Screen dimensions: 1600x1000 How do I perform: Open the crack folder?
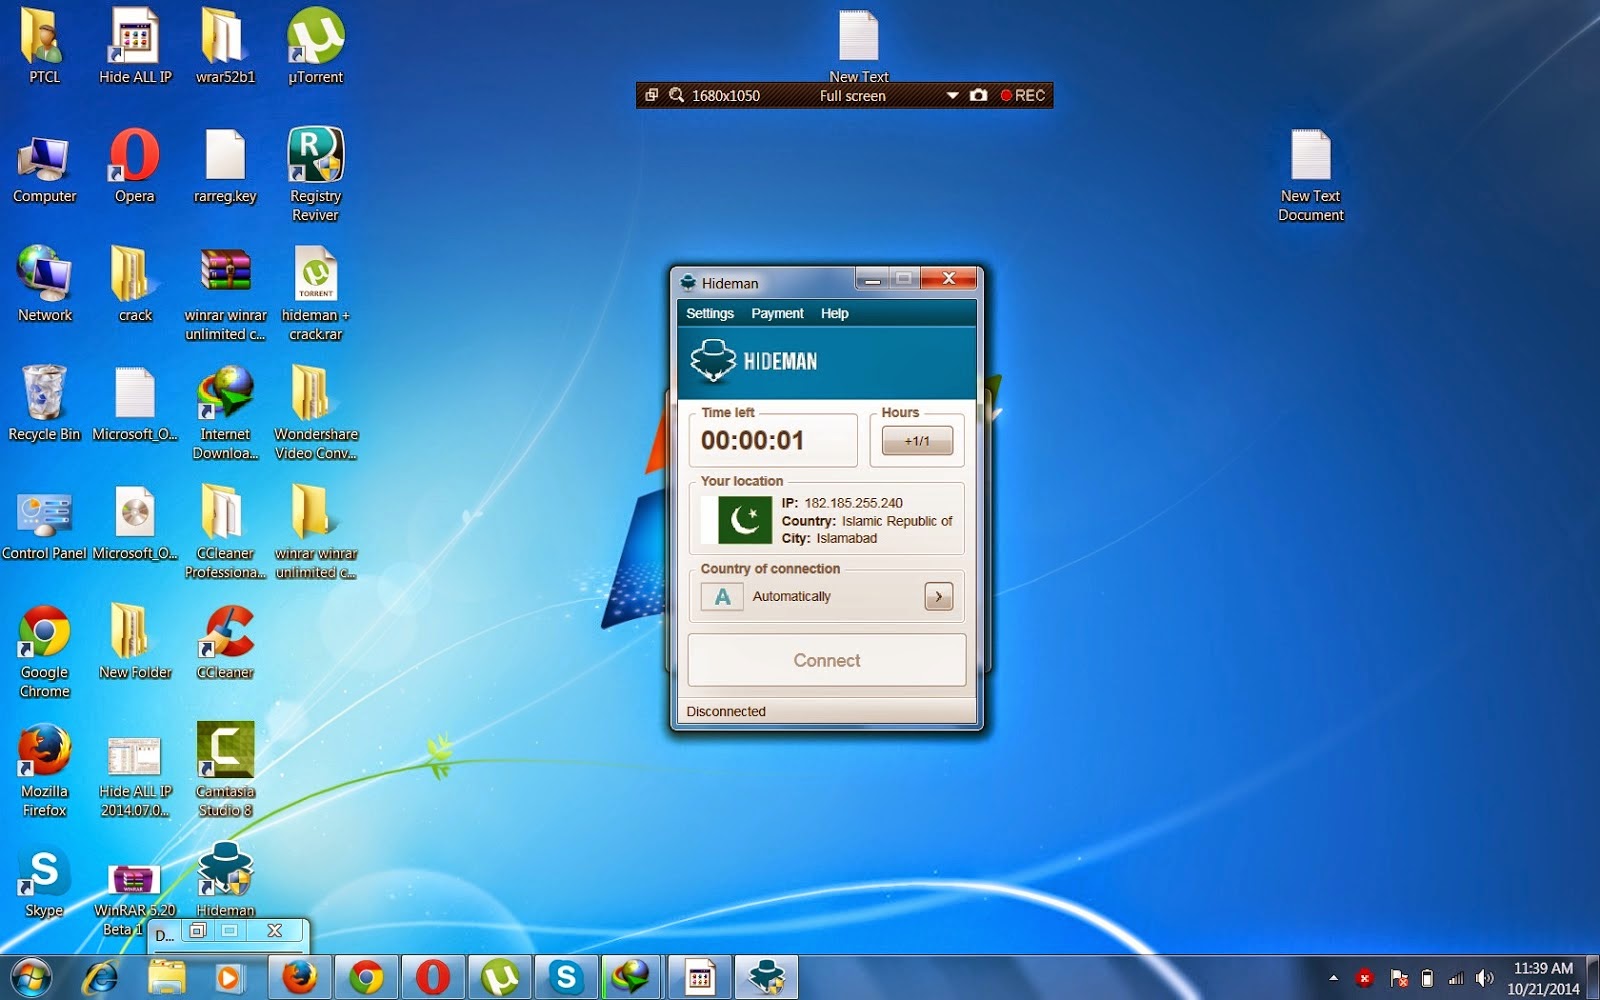point(135,284)
